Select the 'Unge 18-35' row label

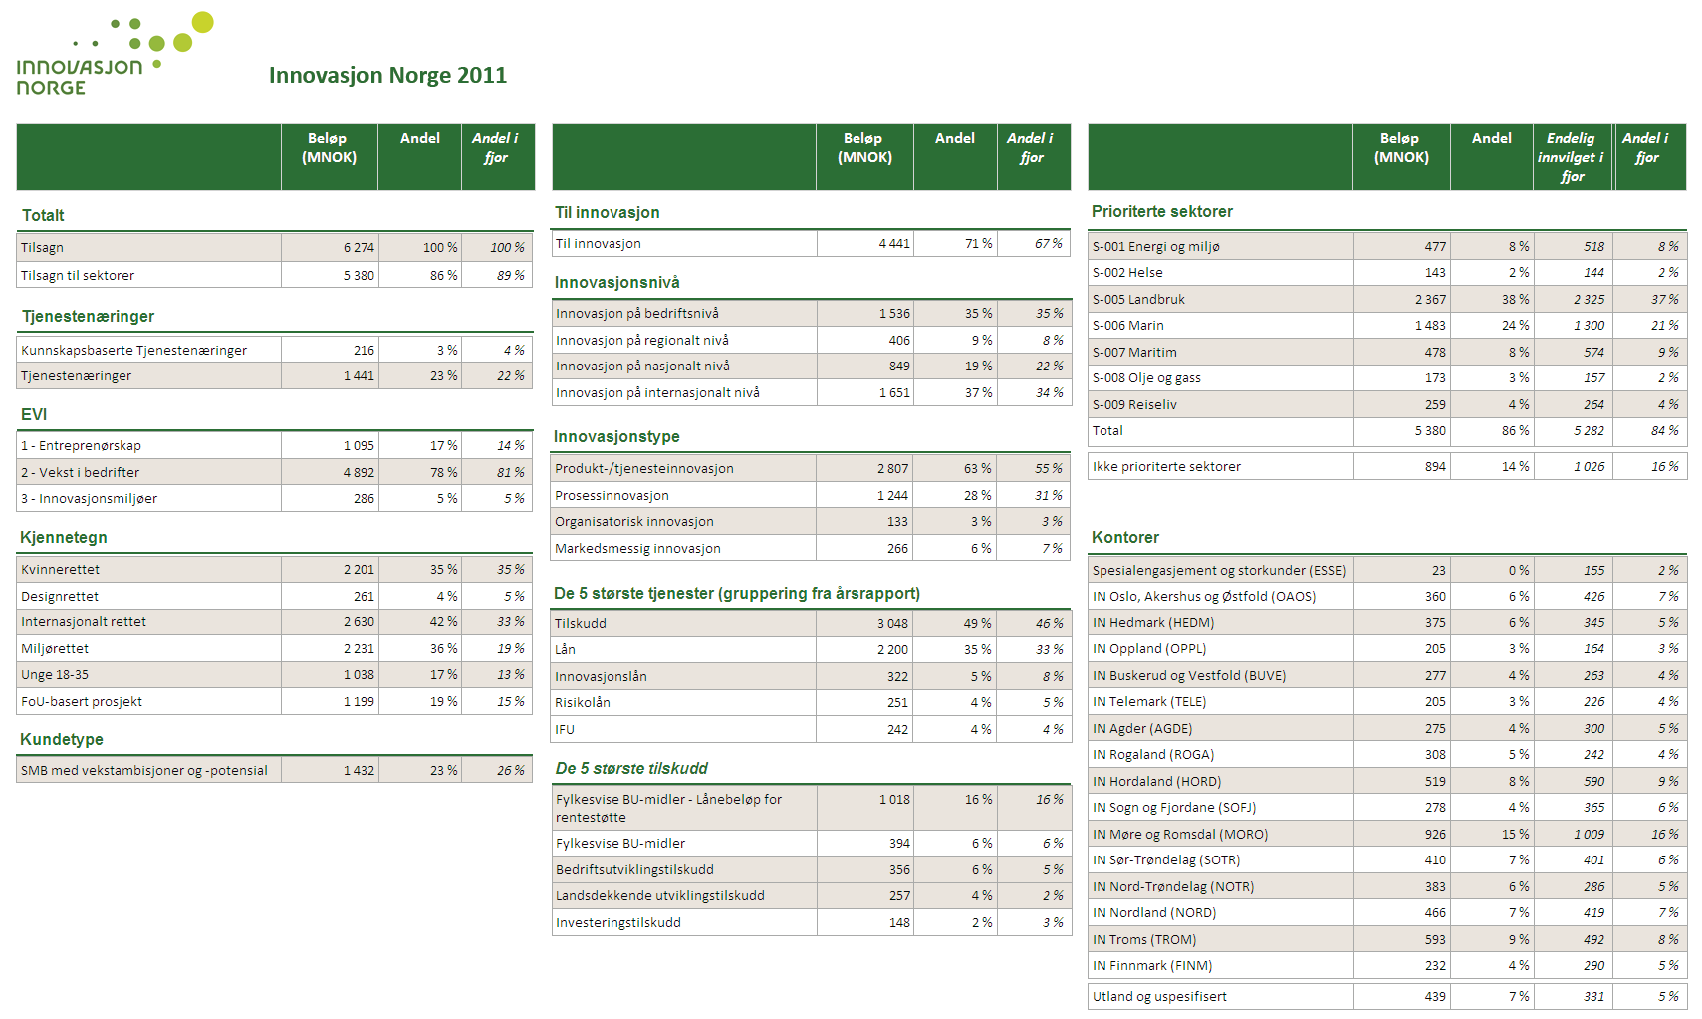pyautogui.click(x=55, y=674)
